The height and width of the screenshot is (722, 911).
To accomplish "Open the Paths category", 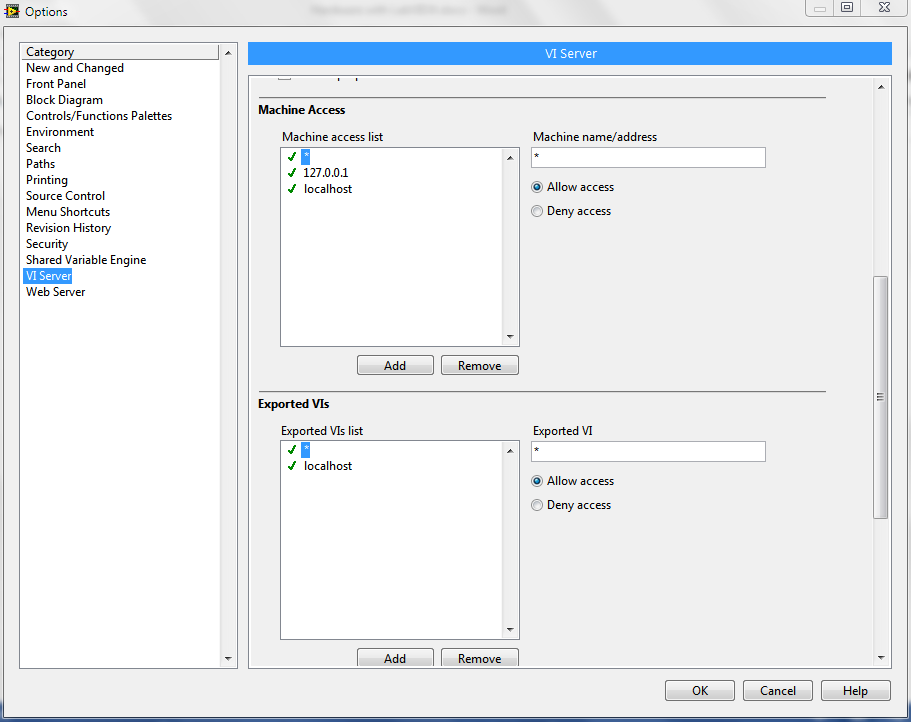I will point(40,164).
